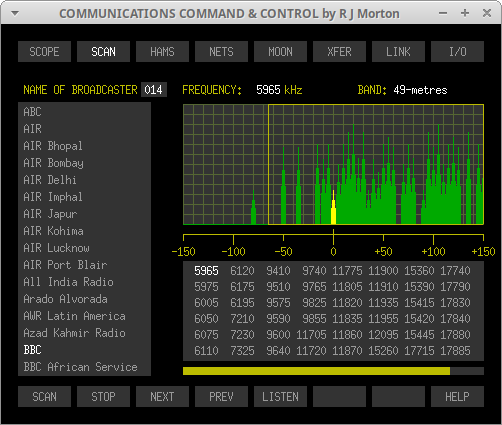Viewport: 502px width, 425px height.
Task: Click the +50 mark on frequency scale
Action: pyautogui.click(x=383, y=251)
